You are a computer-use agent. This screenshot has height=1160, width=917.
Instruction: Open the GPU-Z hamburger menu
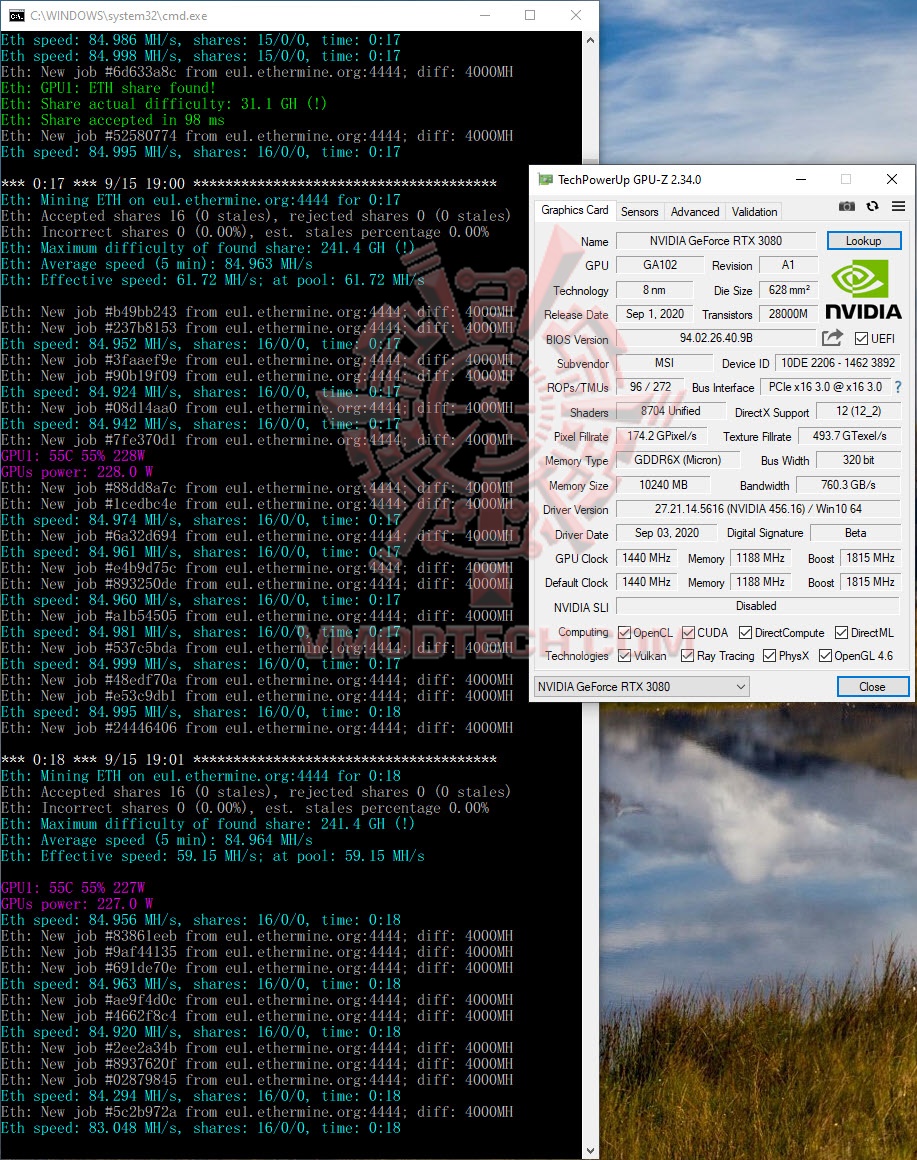(x=896, y=206)
